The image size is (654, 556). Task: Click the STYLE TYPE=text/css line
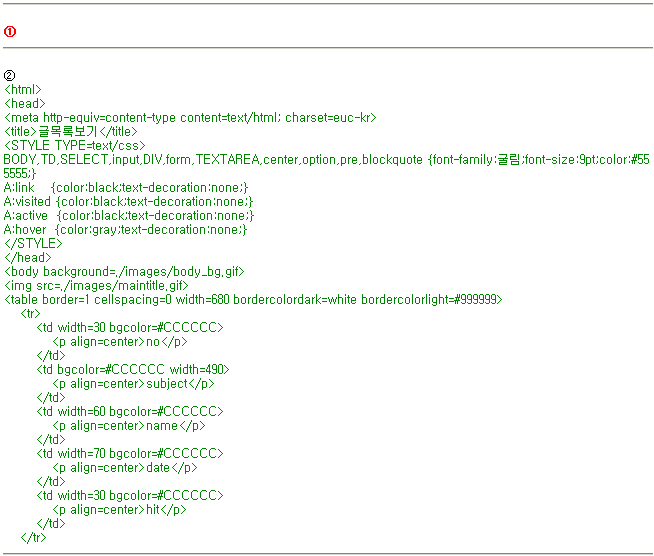click(75, 146)
